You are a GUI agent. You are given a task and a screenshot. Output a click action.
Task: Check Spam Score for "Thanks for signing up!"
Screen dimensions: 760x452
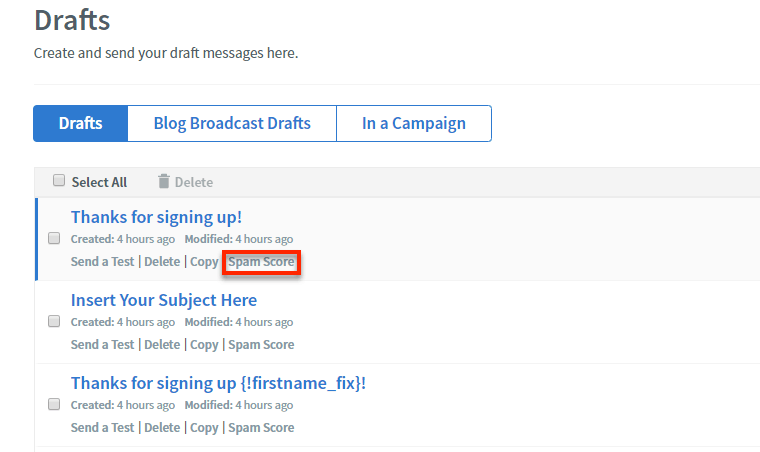[x=262, y=262]
